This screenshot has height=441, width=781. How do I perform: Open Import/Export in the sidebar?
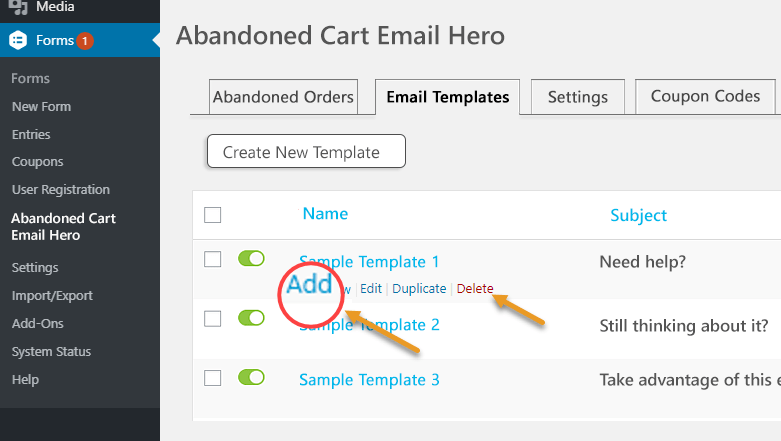(x=52, y=295)
